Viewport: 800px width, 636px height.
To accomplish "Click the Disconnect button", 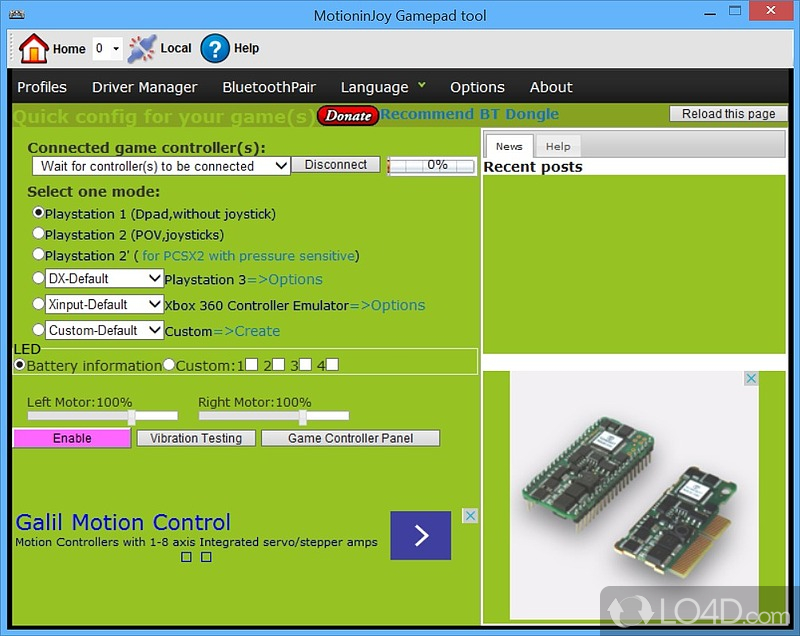I will [336, 165].
